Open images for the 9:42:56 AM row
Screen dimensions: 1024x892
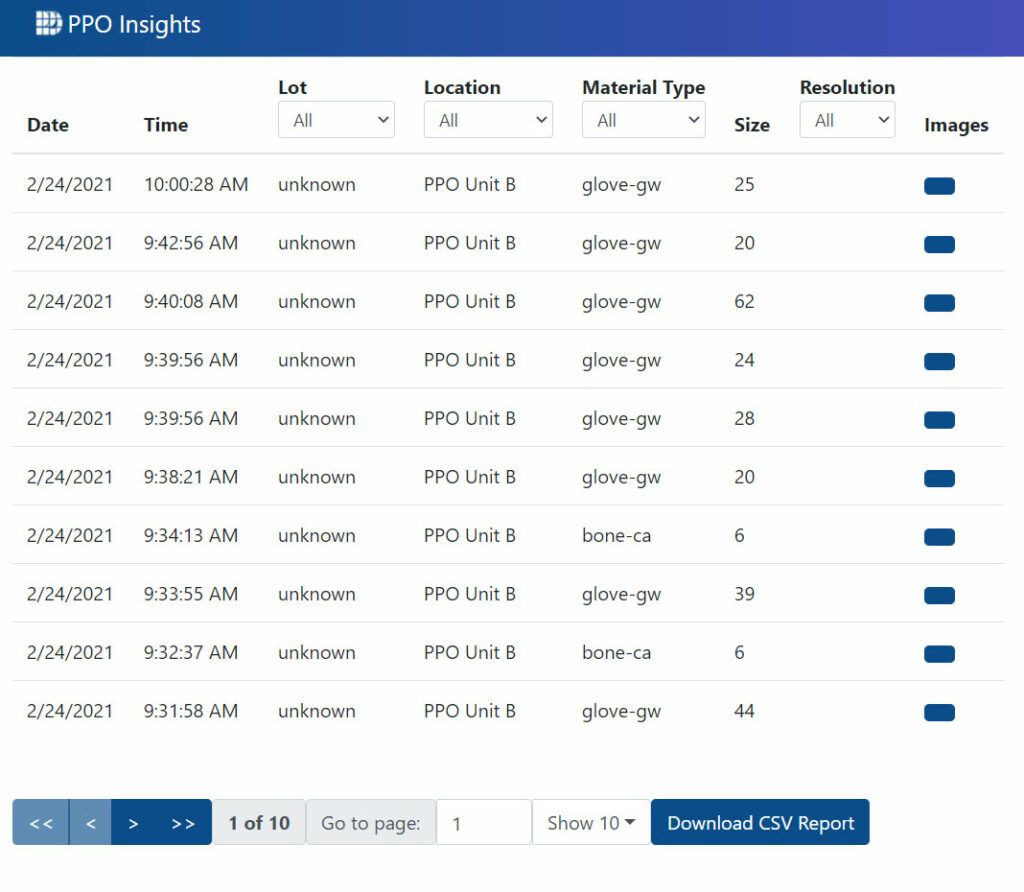coord(939,244)
